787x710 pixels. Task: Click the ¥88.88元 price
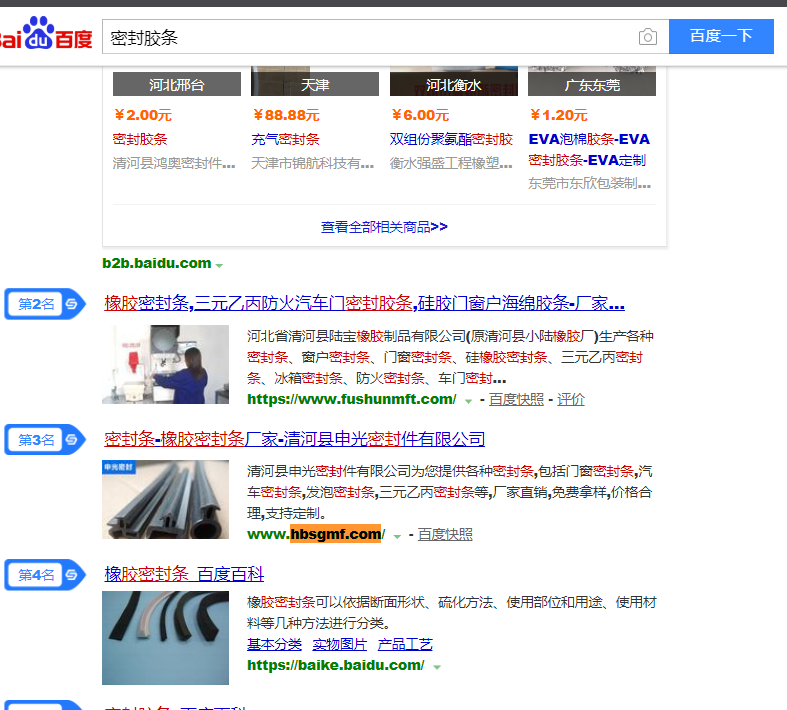point(286,115)
